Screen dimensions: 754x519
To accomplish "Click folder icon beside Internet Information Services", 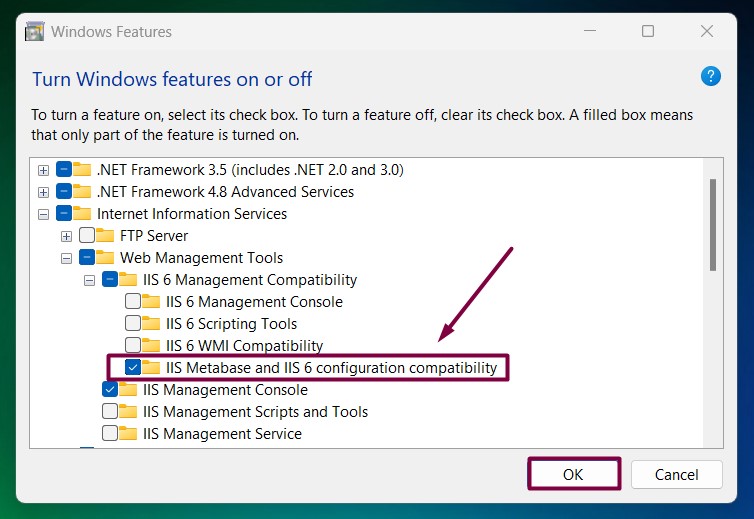I will click(x=82, y=213).
